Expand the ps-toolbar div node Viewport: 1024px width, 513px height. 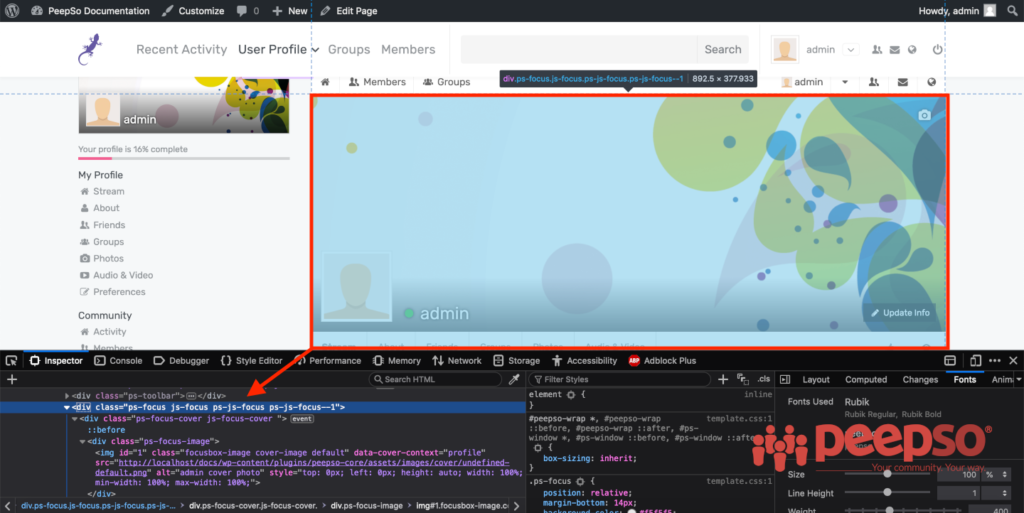[x=68, y=396]
